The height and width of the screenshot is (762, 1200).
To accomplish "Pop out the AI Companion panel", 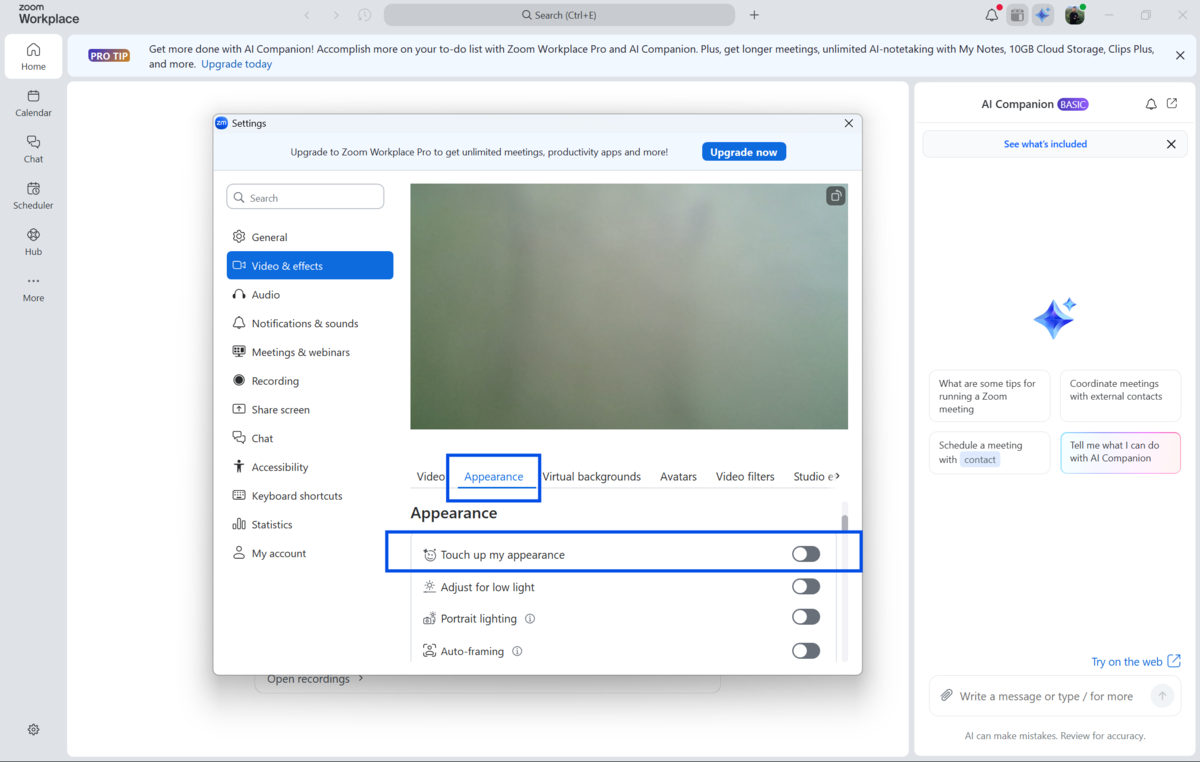I will (1172, 104).
